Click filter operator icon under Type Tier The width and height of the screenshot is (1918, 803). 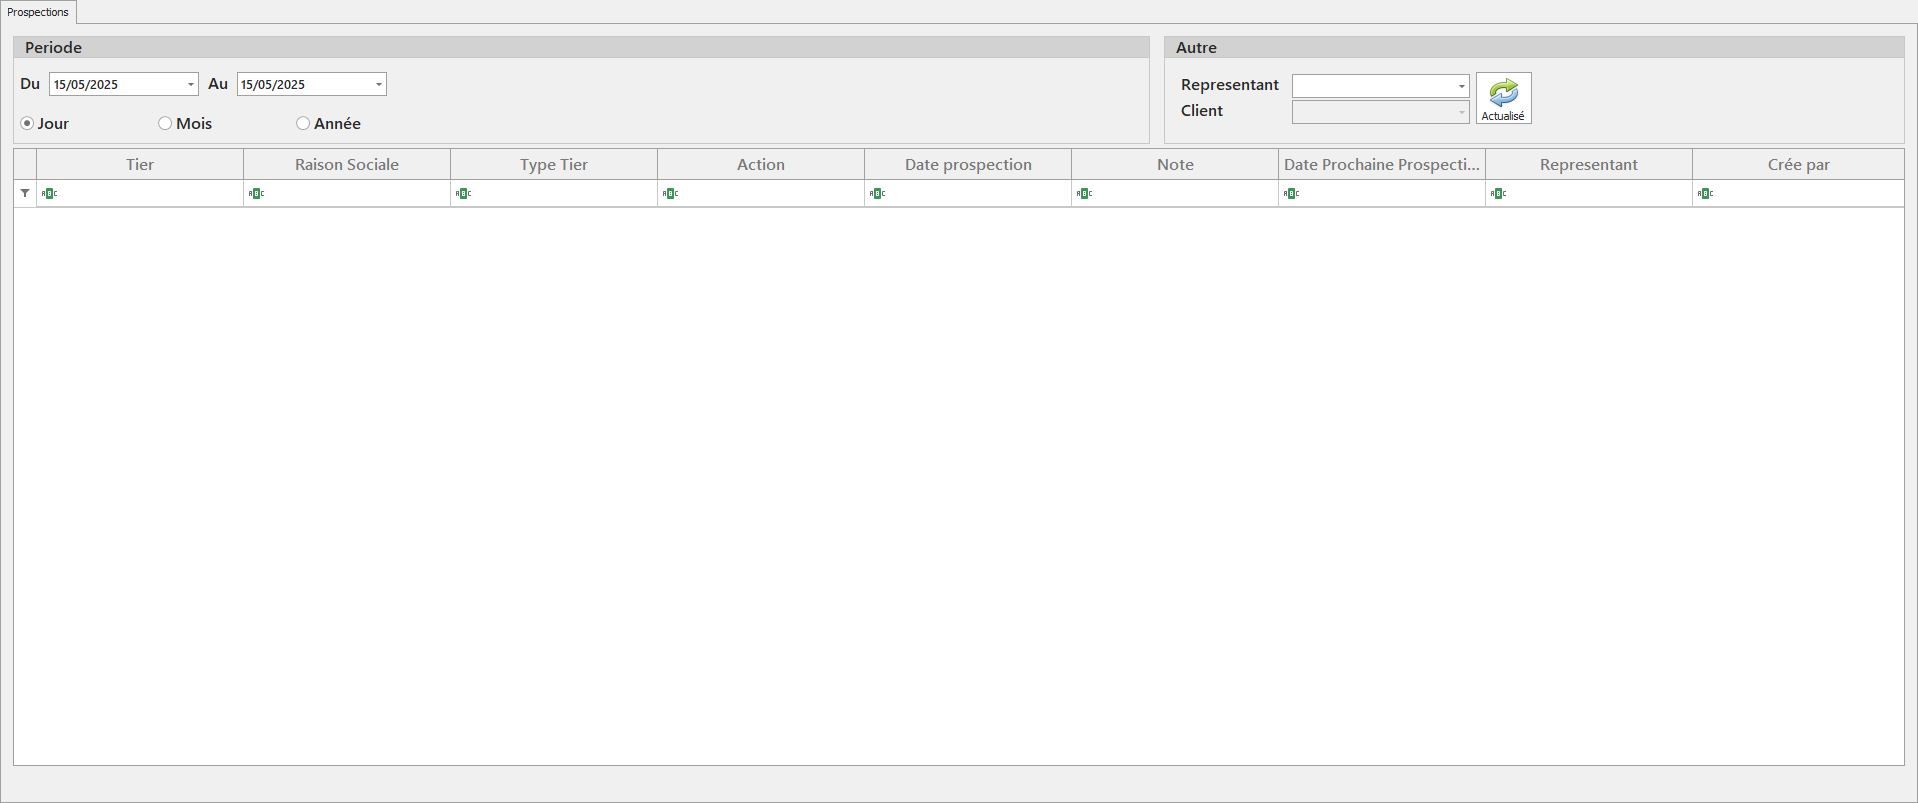coord(463,193)
